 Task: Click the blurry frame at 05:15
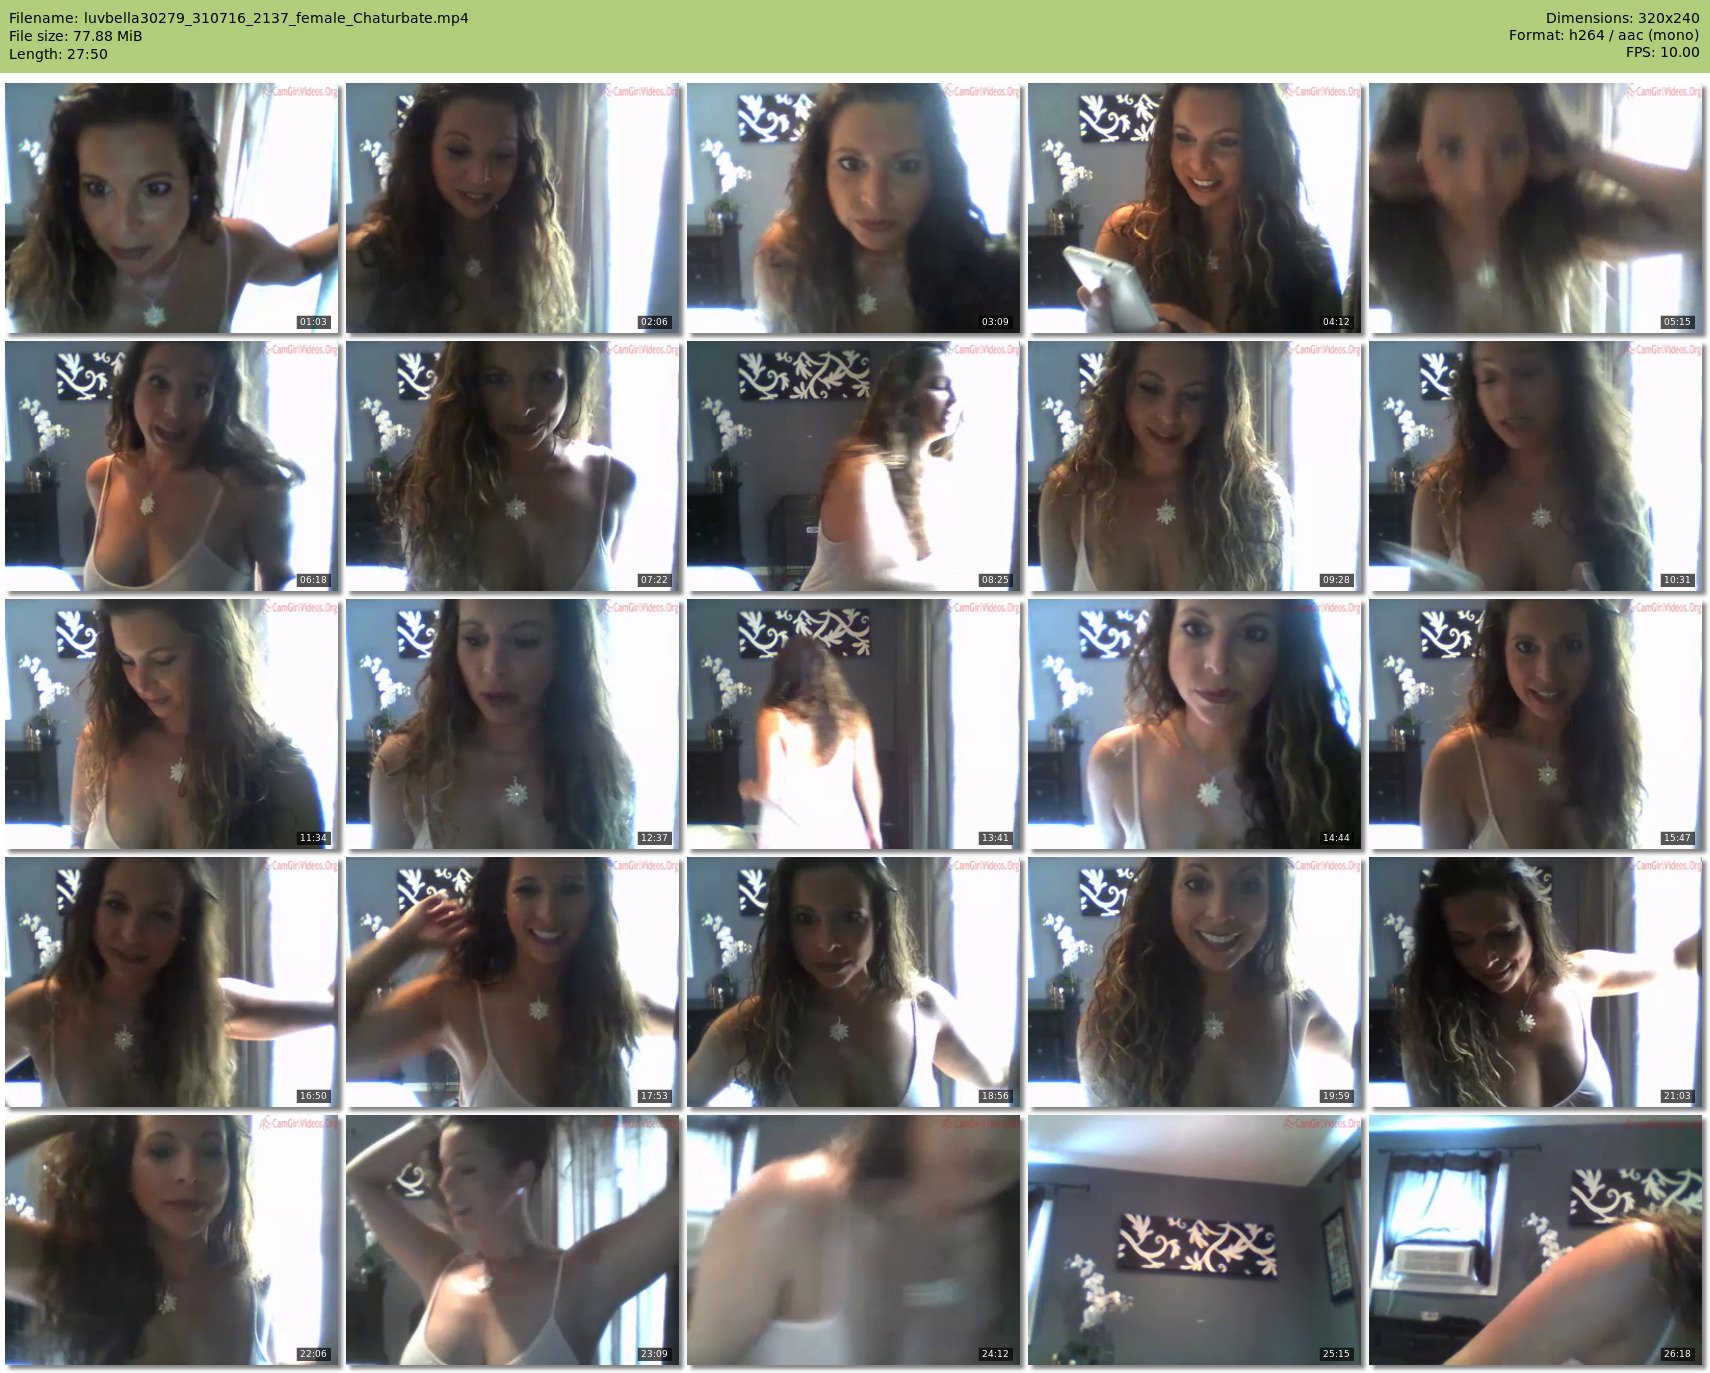coord(1536,208)
